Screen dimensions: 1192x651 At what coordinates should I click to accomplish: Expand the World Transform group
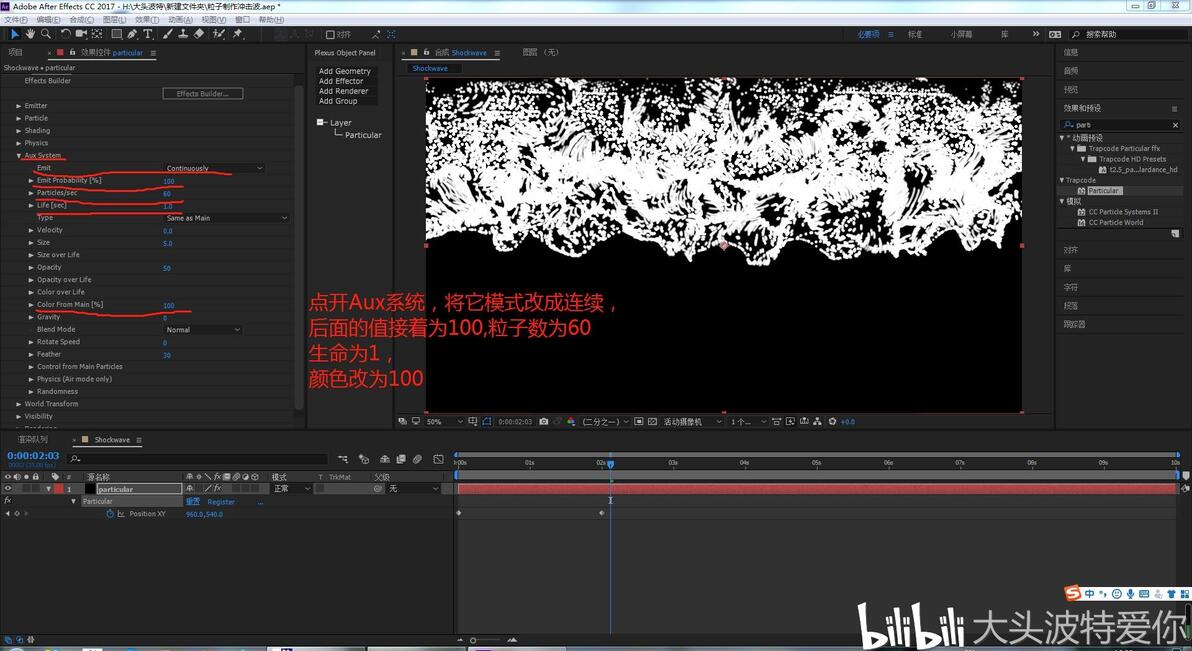pos(19,404)
